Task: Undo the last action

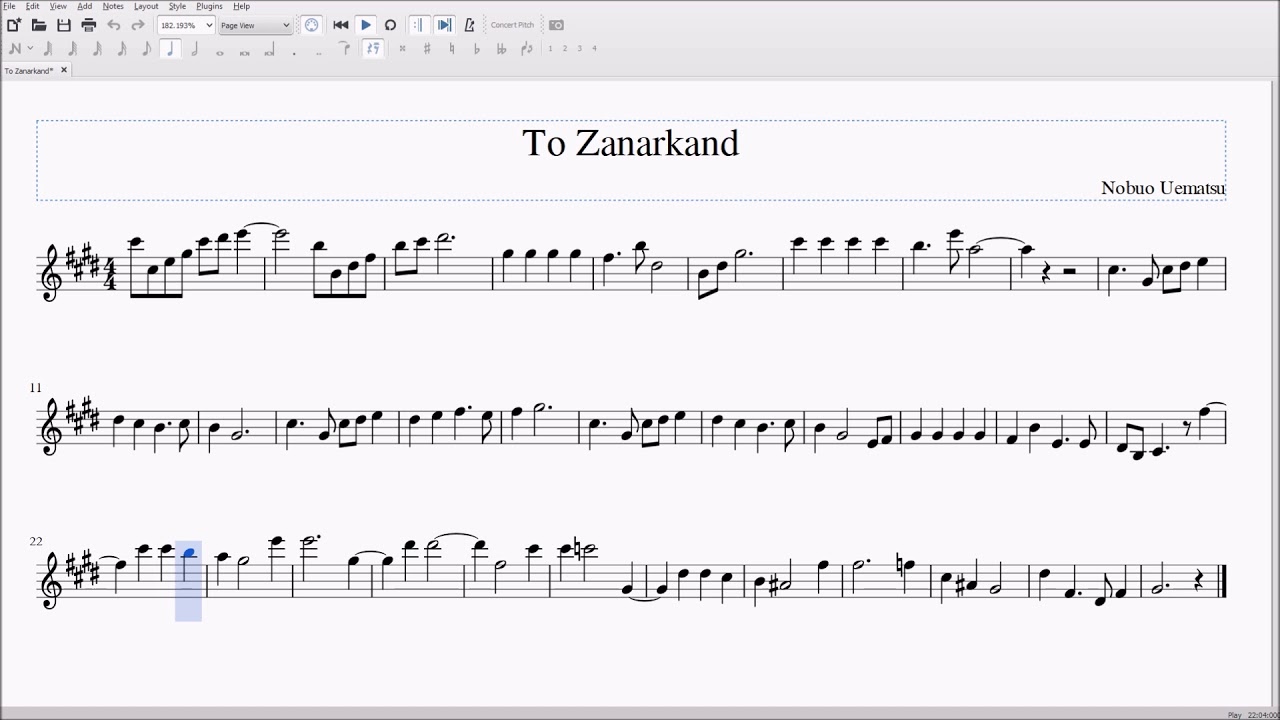Action: (114, 25)
